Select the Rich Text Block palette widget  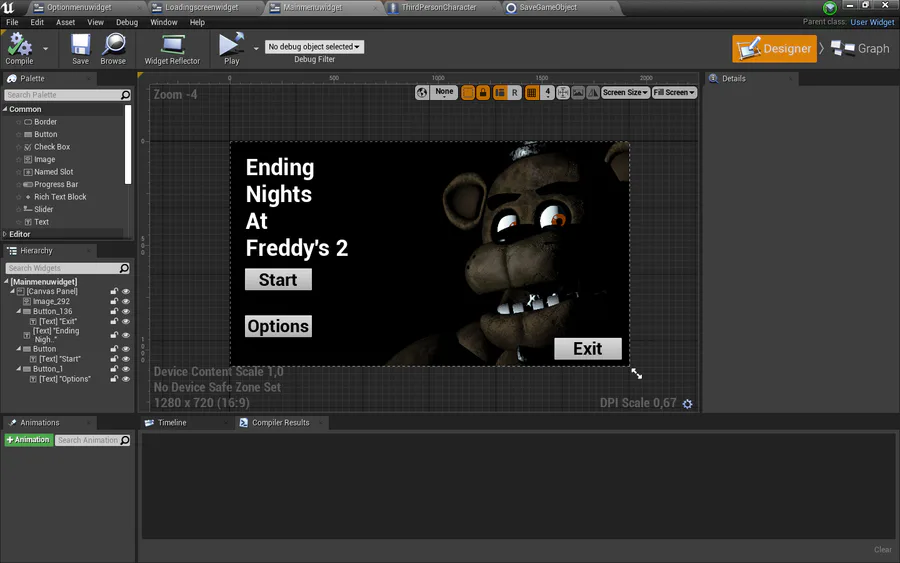pyautogui.click(x=60, y=197)
